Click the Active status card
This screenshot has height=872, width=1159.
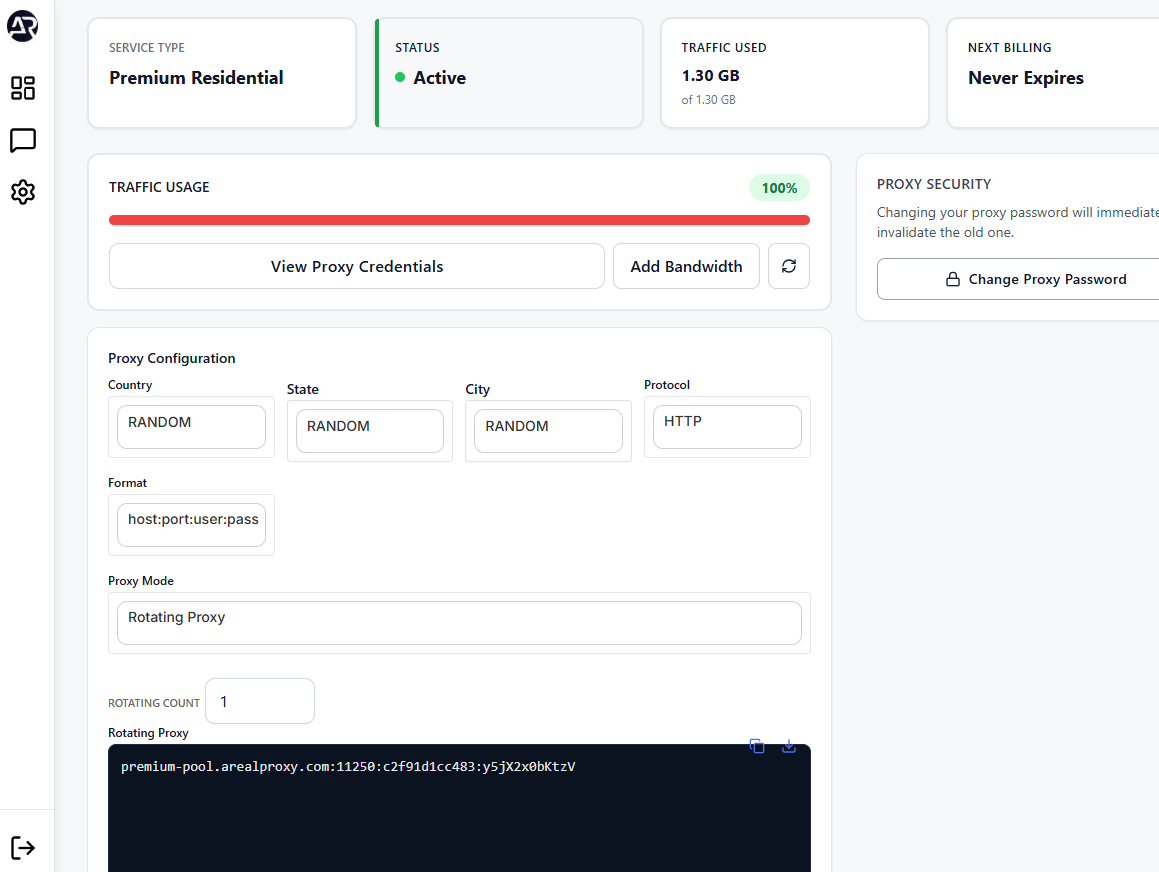point(509,72)
